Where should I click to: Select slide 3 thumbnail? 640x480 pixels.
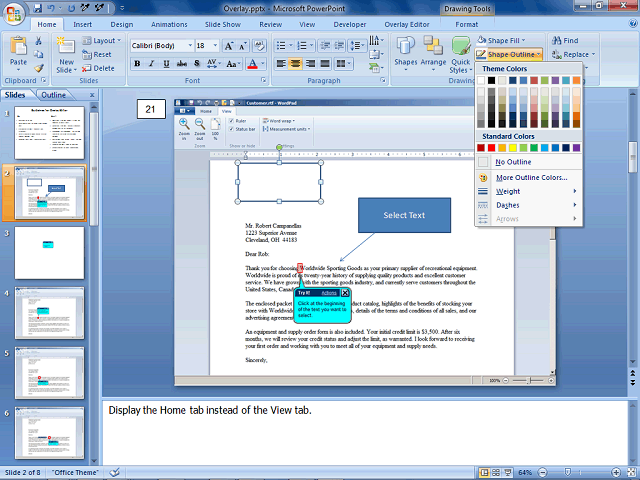49,253
